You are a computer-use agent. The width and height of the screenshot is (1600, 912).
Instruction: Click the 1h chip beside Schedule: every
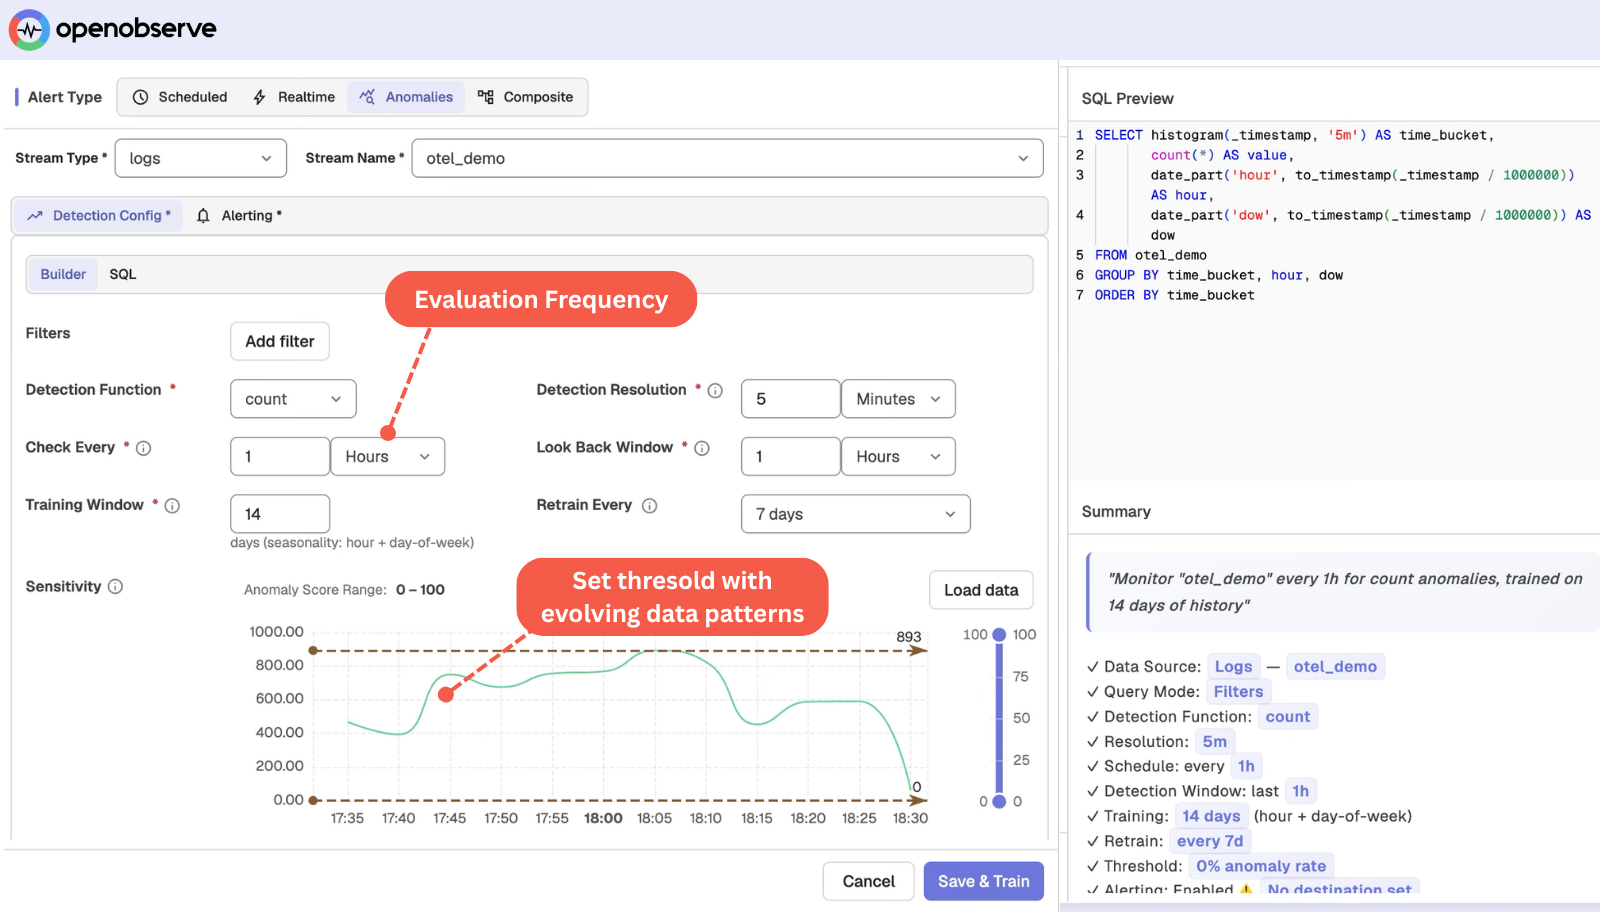tap(1246, 767)
